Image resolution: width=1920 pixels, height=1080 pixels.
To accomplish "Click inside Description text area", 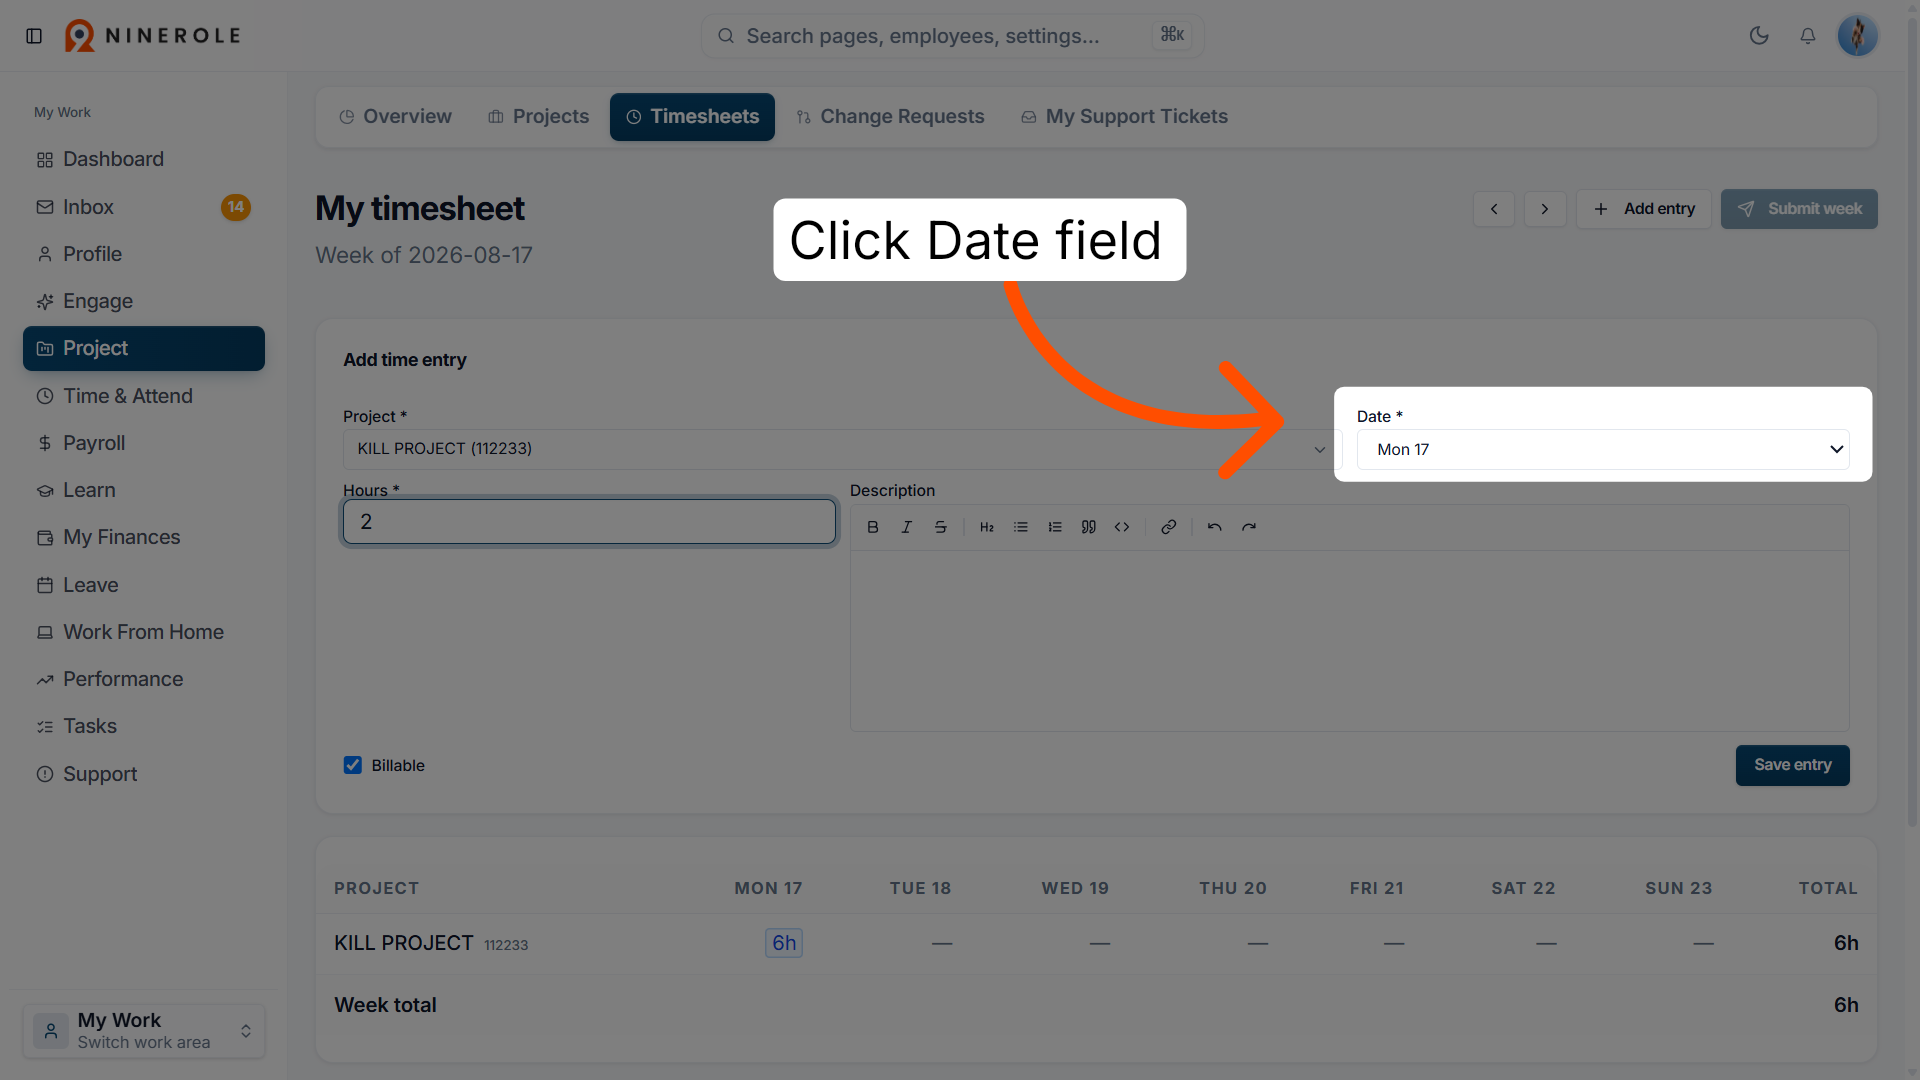I will point(1349,640).
